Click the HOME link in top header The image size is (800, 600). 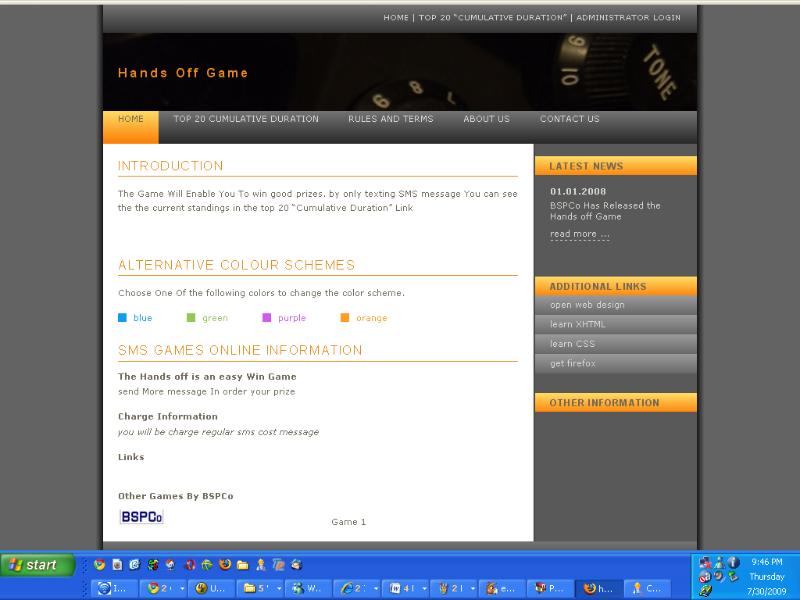396,17
